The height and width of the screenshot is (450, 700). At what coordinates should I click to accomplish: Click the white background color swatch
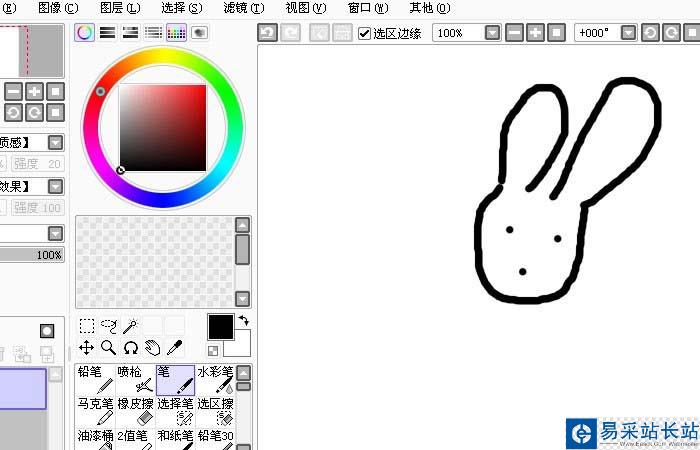(x=242, y=348)
